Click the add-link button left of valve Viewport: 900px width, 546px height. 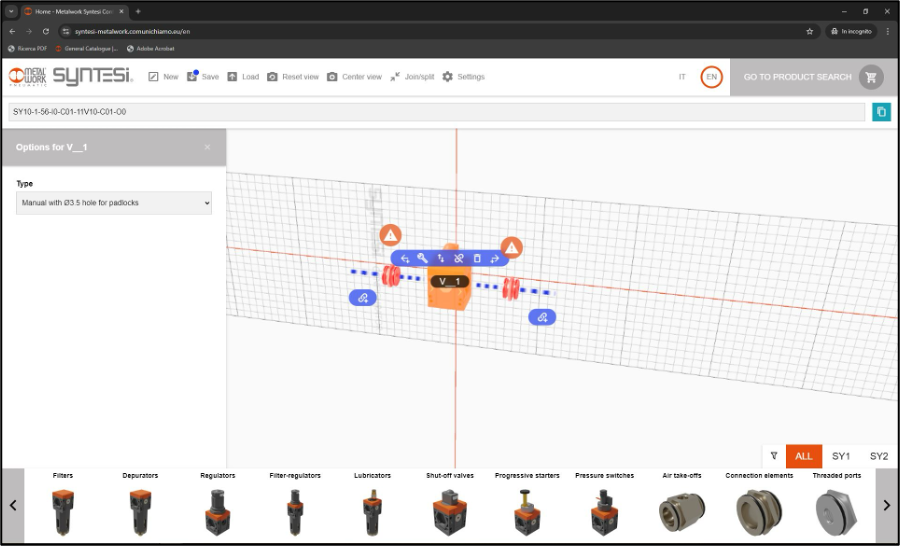coord(363,298)
